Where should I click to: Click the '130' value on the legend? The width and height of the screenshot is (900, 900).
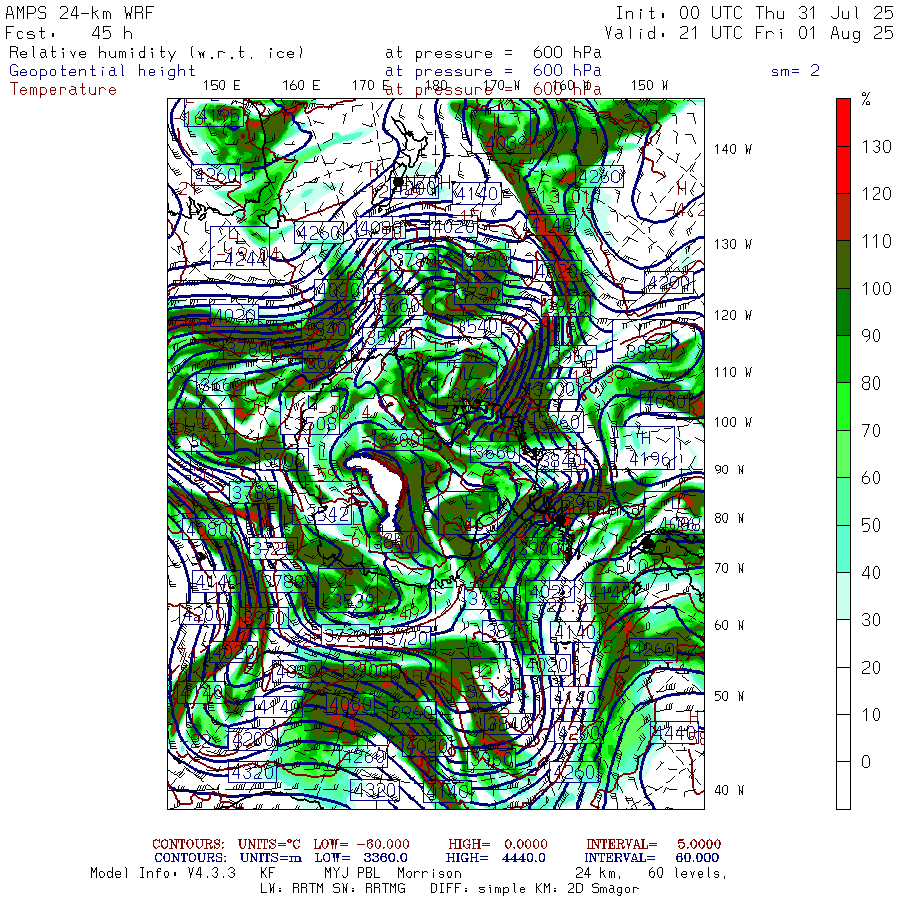[x=876, y=147]
